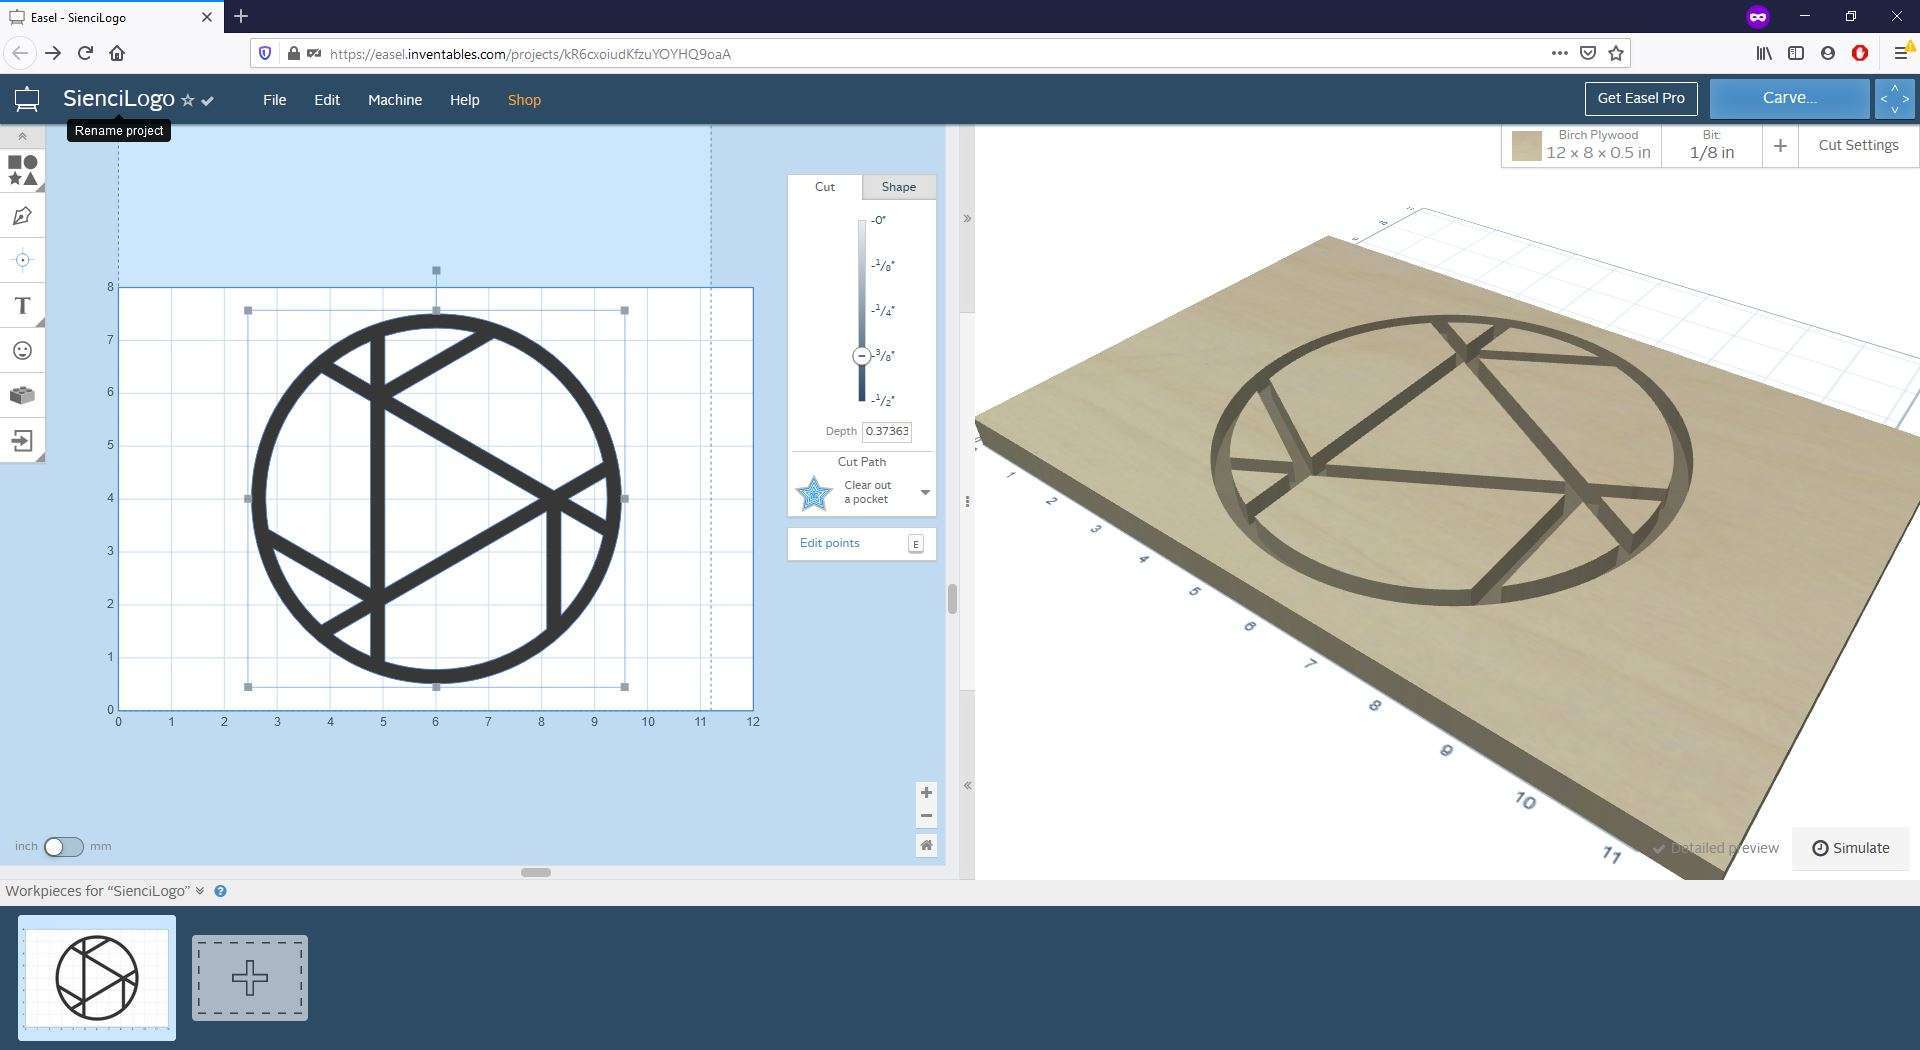
Task: Star the SienciLogo project as favorite
Action: tap(187, 100)
